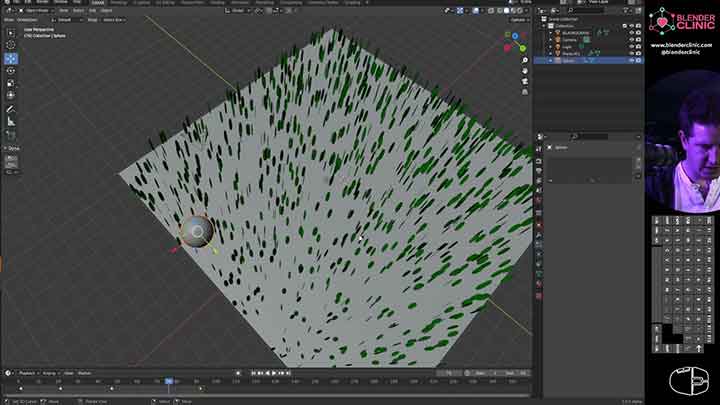Click the viewport zoom magnifier icon
Image resolution: width=720 pixels, height=405 pixels.
coord(525,61)
